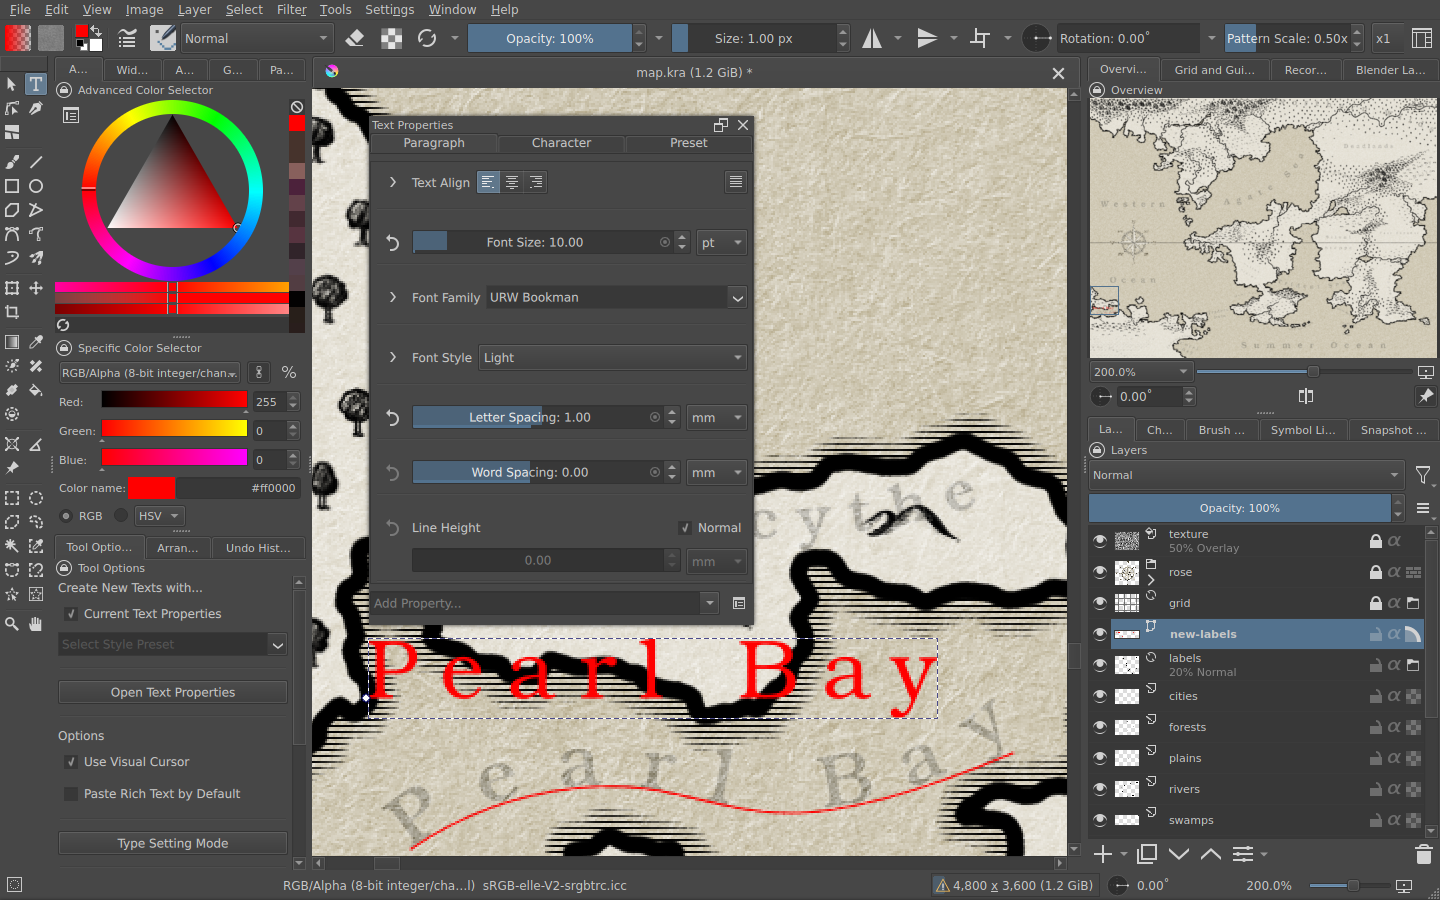Open the Font Style Light dropdown
Image resolution: width=1440 pixels, height=900 pixels.
click(614, 357)
